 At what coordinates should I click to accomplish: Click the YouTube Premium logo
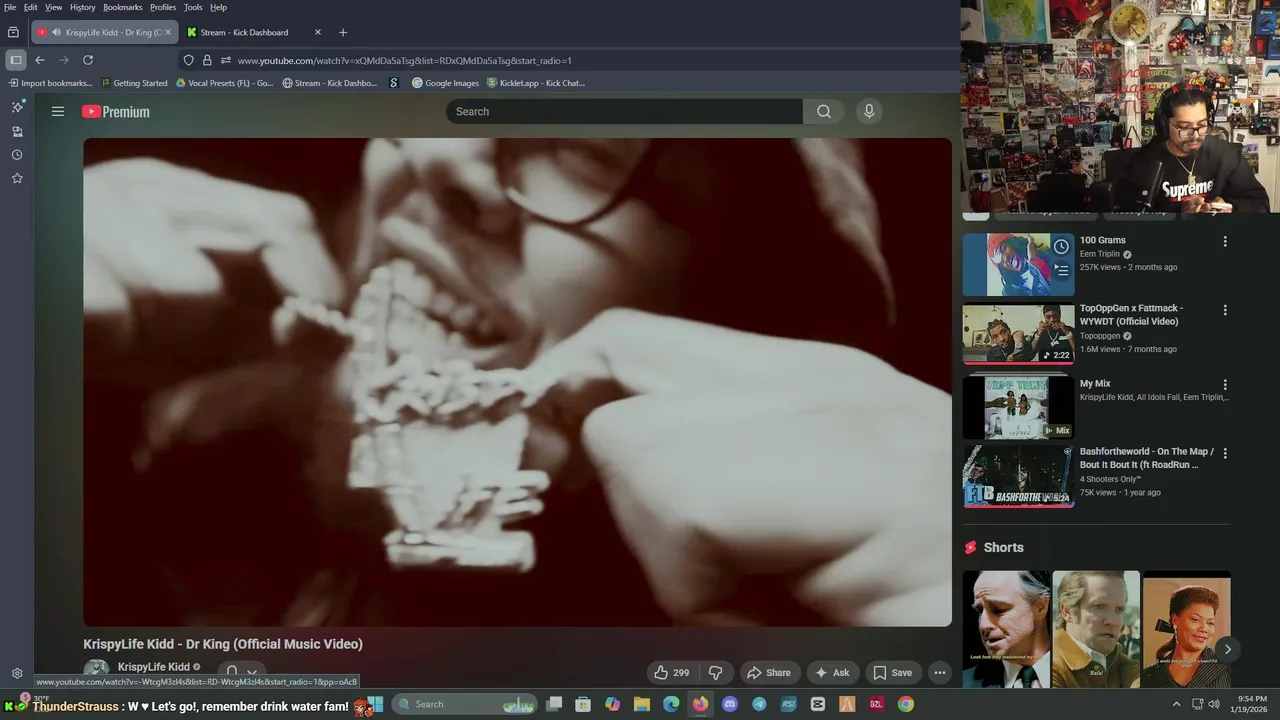point(116,112)
